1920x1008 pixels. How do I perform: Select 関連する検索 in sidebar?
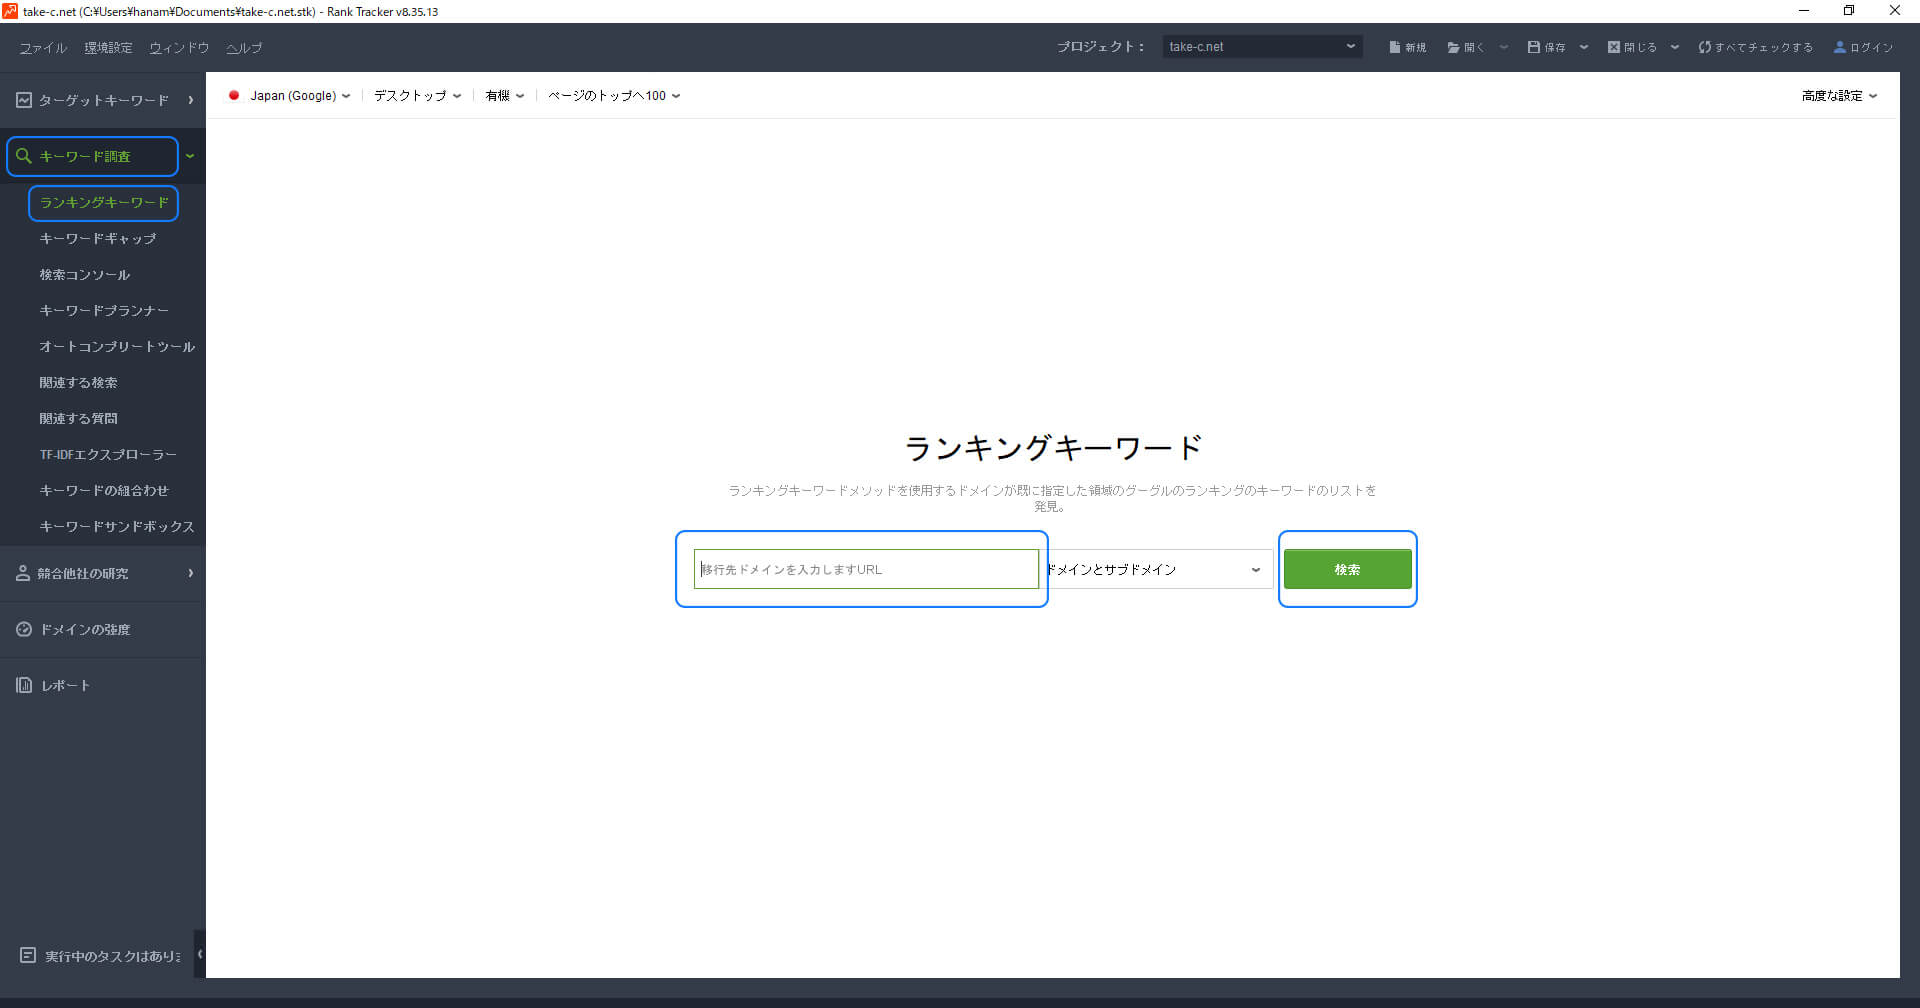78,382
